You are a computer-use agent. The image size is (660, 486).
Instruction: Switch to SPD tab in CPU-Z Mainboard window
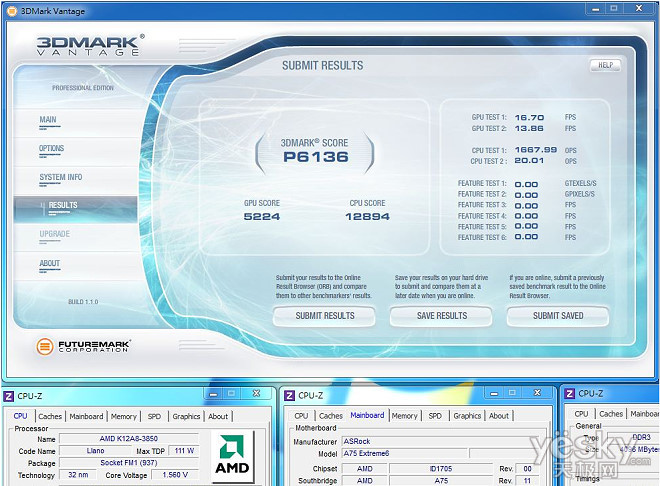[x=435, y=416]
